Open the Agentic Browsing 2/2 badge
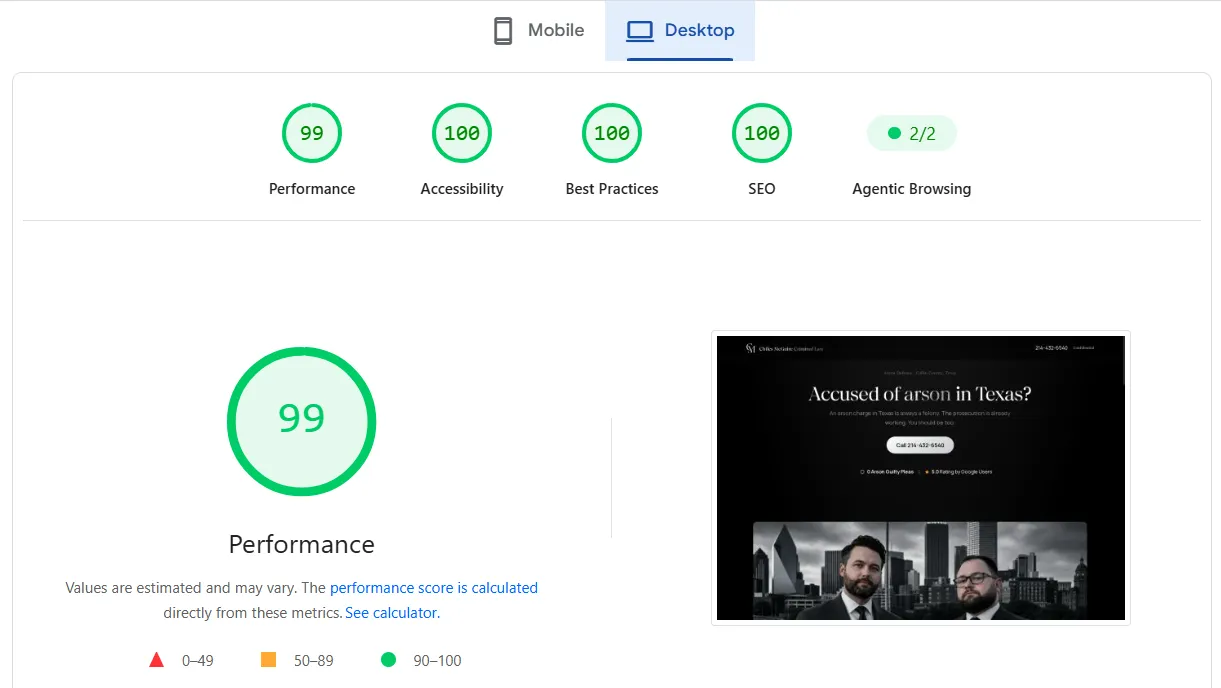 pos(912,133)
